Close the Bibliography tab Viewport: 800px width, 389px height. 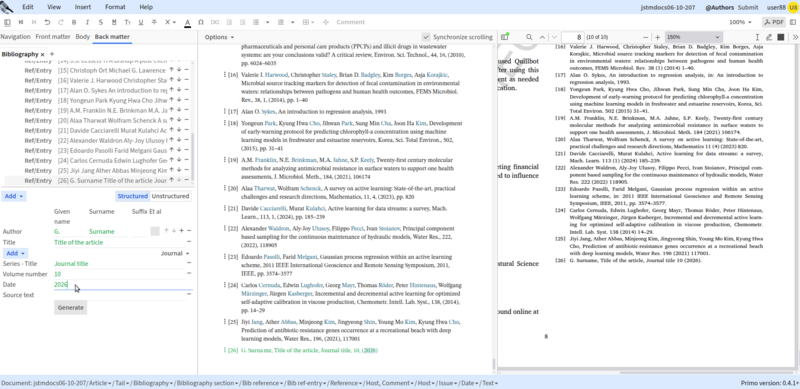[x=43, y=54]
